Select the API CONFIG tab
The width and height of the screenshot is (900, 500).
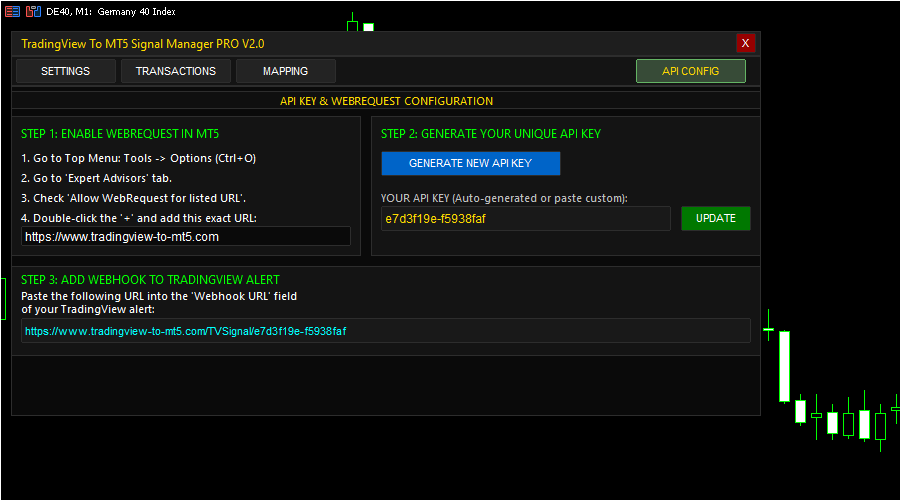[690, 71]
